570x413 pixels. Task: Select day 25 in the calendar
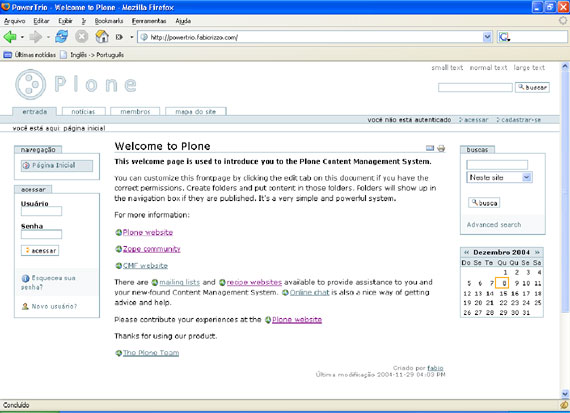click(x=537, y=303)
